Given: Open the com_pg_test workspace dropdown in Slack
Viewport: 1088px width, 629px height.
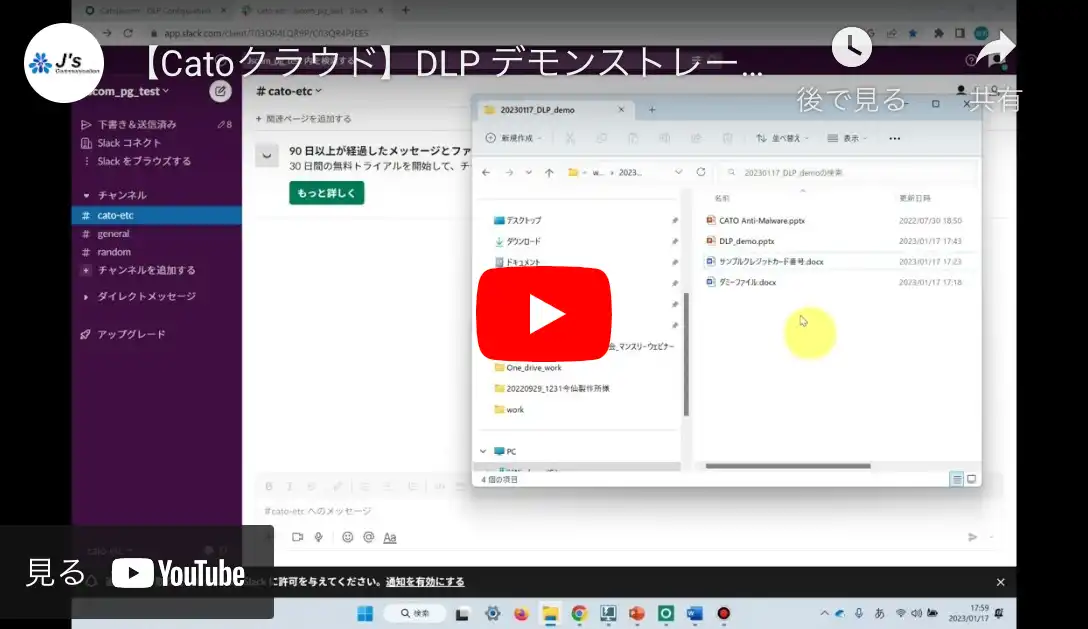Looking at the screenshot, I should point(130,91).
